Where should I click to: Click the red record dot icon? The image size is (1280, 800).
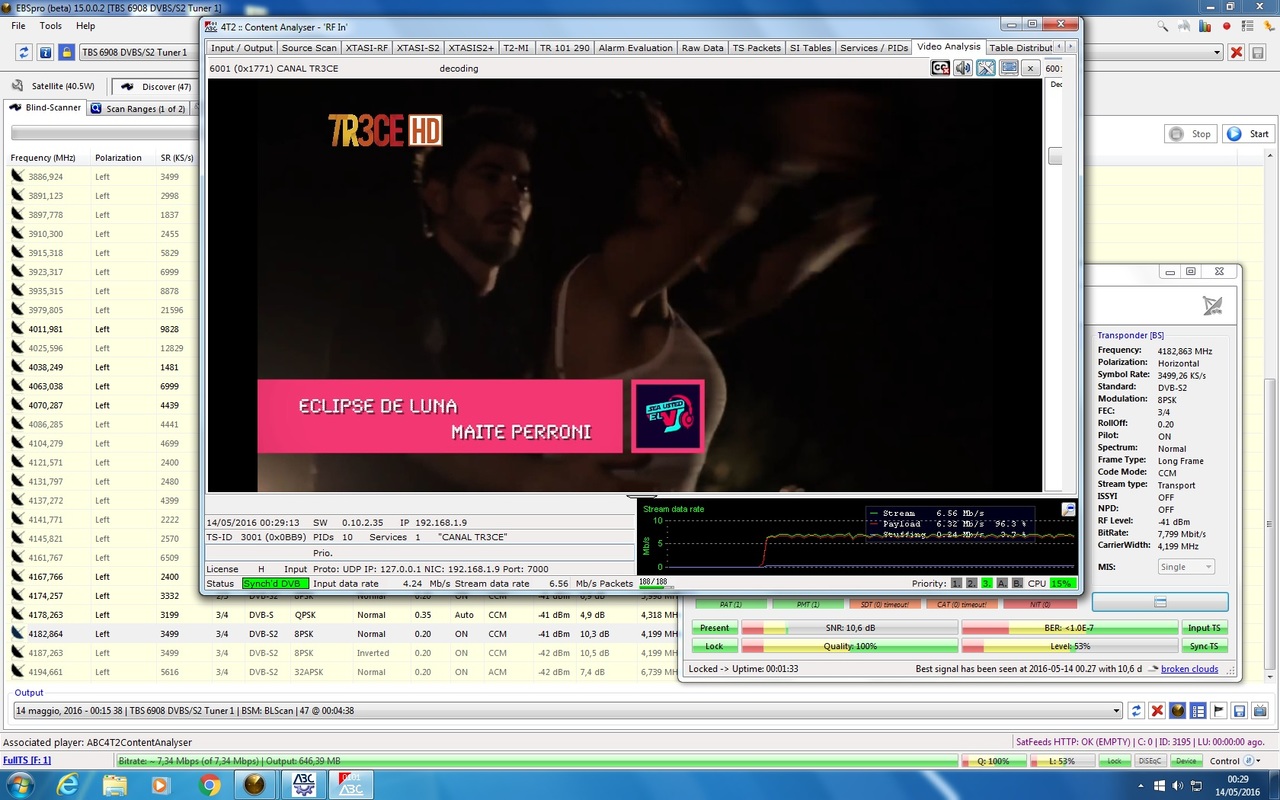coord(1227,26)
